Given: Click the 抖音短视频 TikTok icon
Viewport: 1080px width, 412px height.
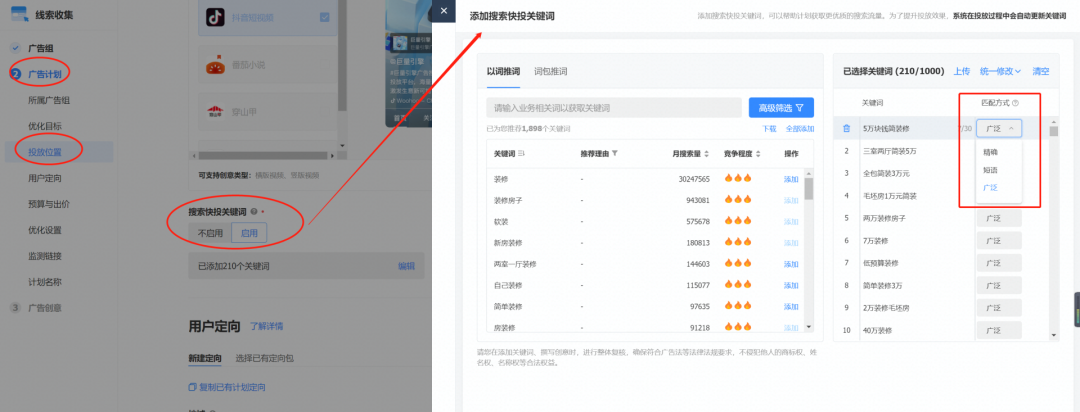Looking at the screenshot, I should tap(216, 18).
